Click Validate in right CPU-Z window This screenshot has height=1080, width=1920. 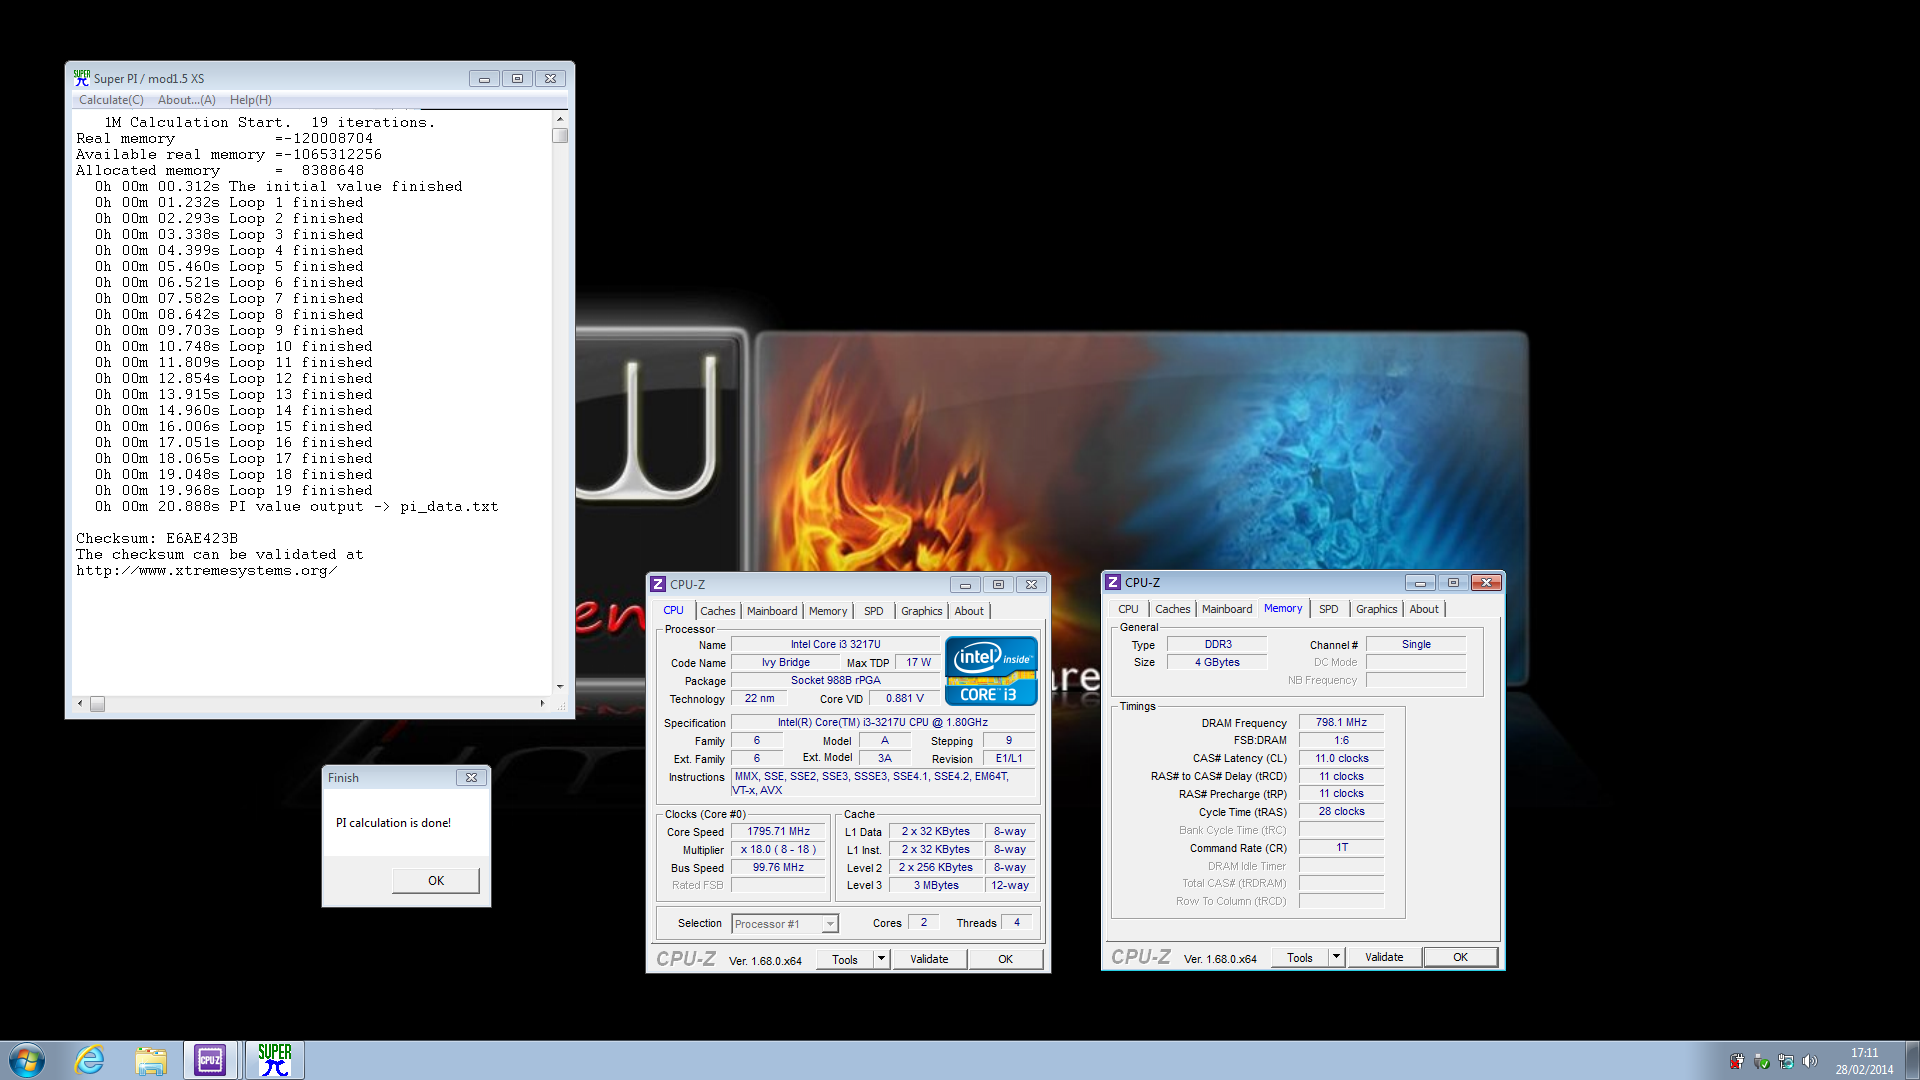pyautogui.click(x=1384, y=957)
